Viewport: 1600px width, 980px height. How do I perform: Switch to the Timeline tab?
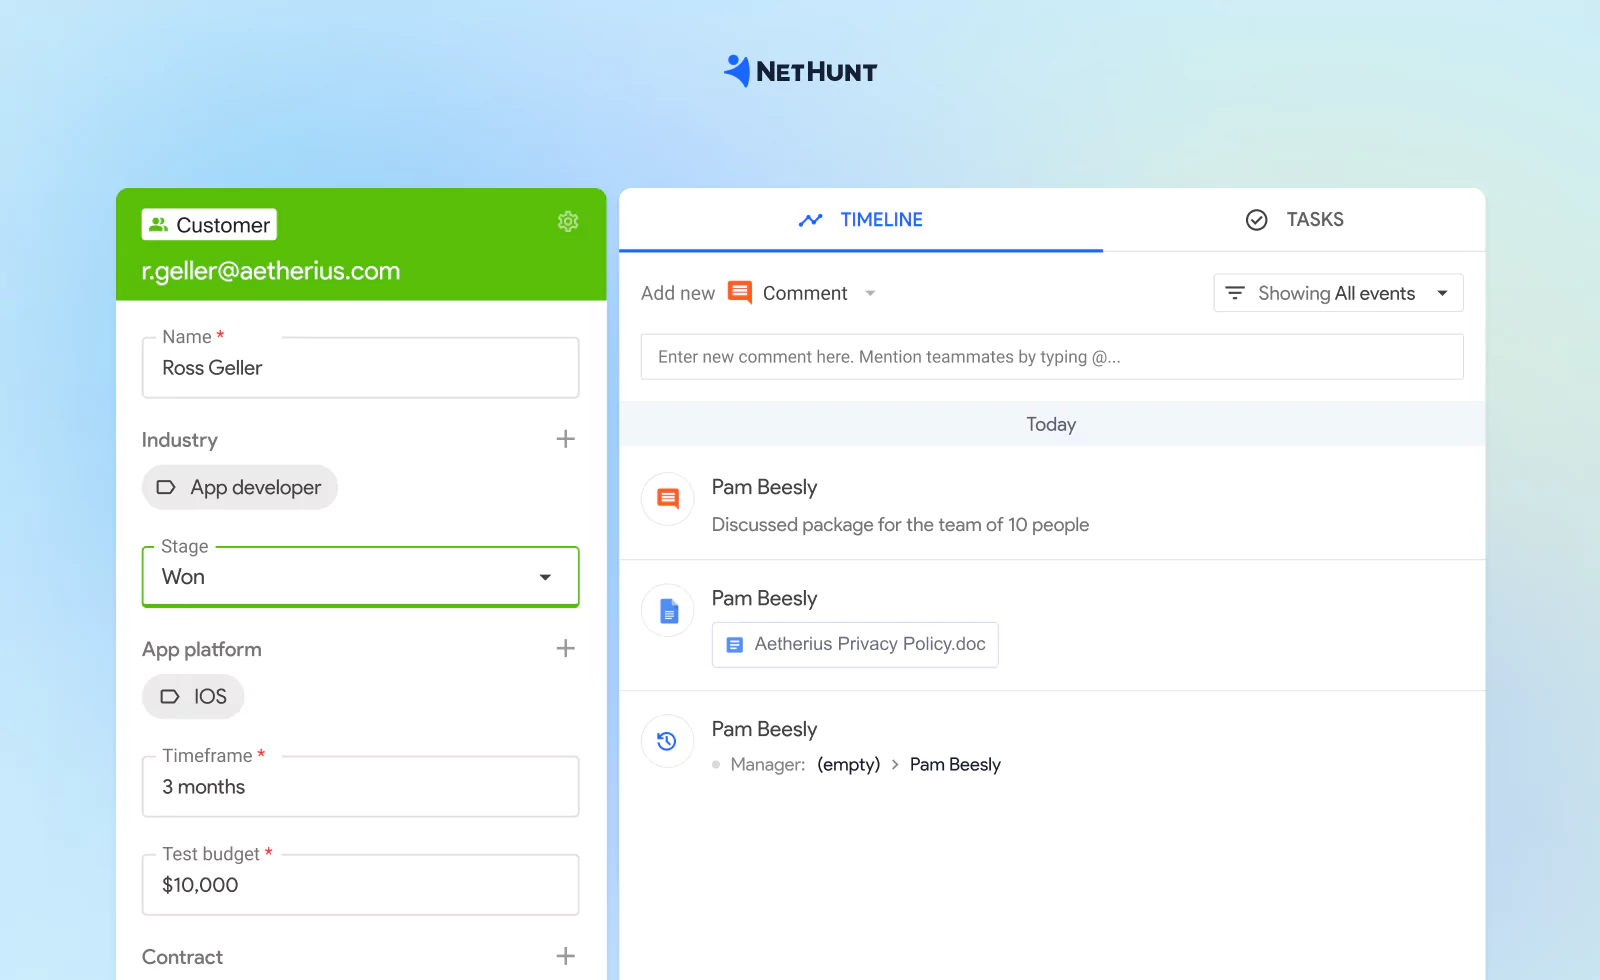coord(879,219)
